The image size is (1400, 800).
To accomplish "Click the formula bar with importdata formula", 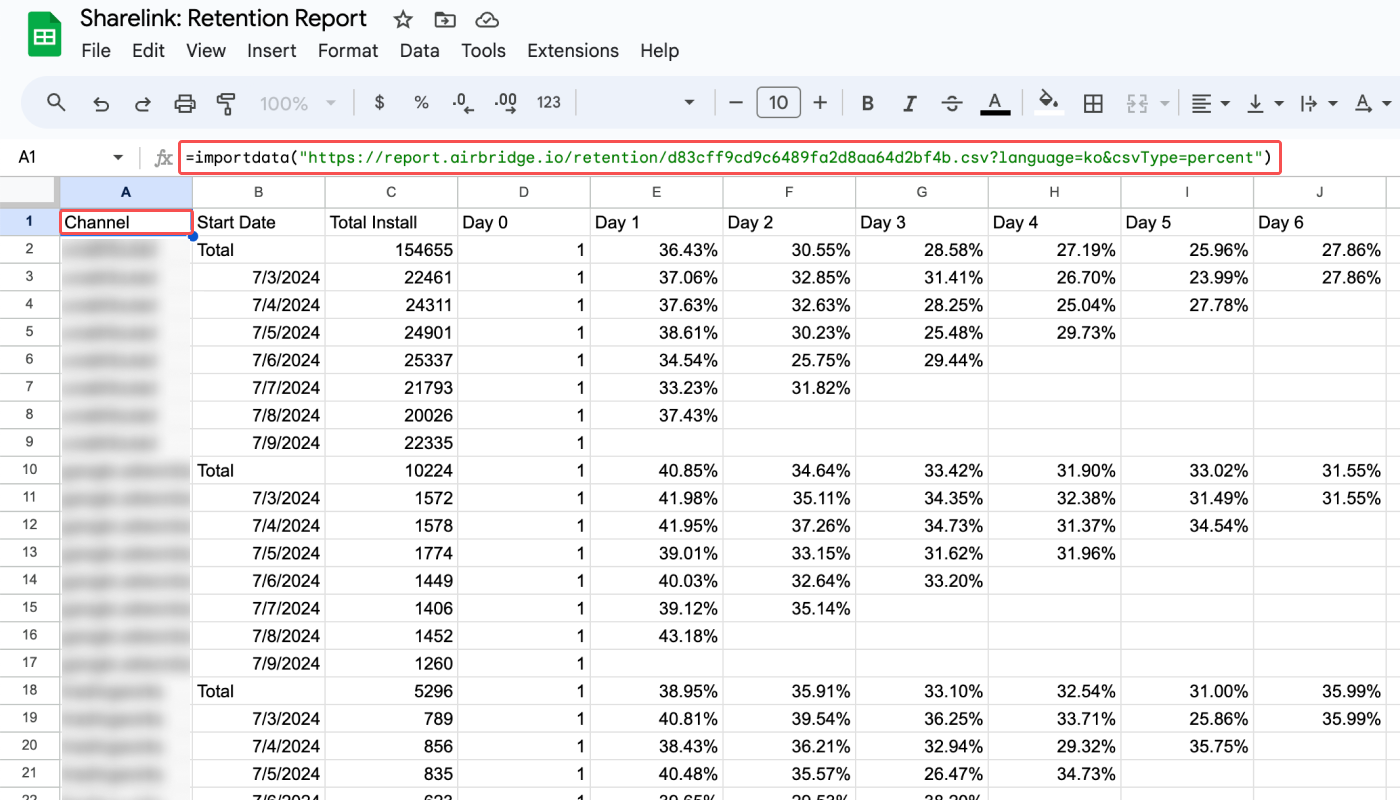I will (x=730, y=158).
